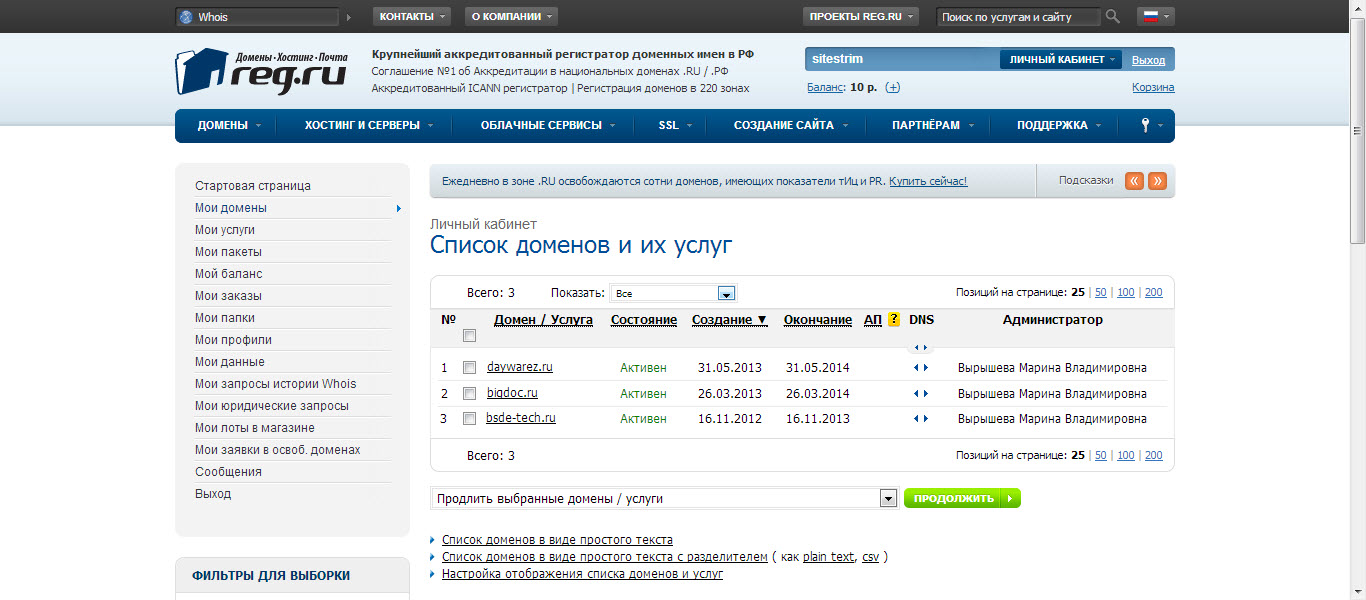Click the yellow question mark help icon
The image size is (1366, 600).
894,320
